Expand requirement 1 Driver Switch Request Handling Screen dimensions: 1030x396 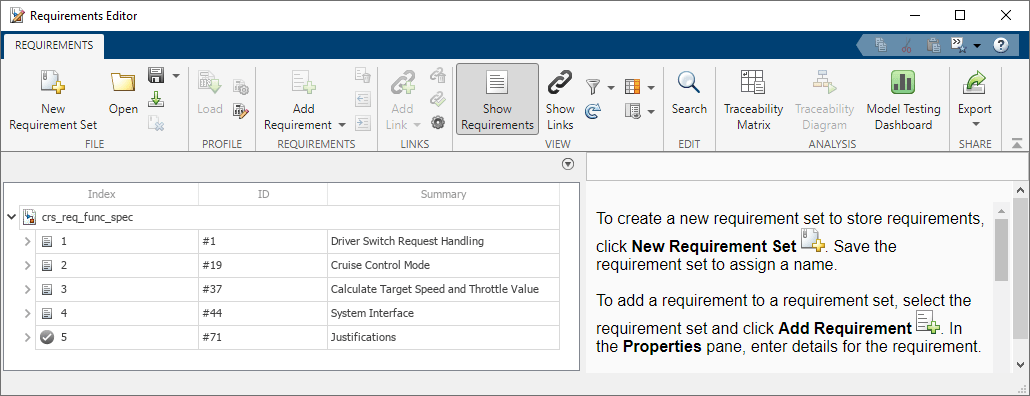point(27,242)
